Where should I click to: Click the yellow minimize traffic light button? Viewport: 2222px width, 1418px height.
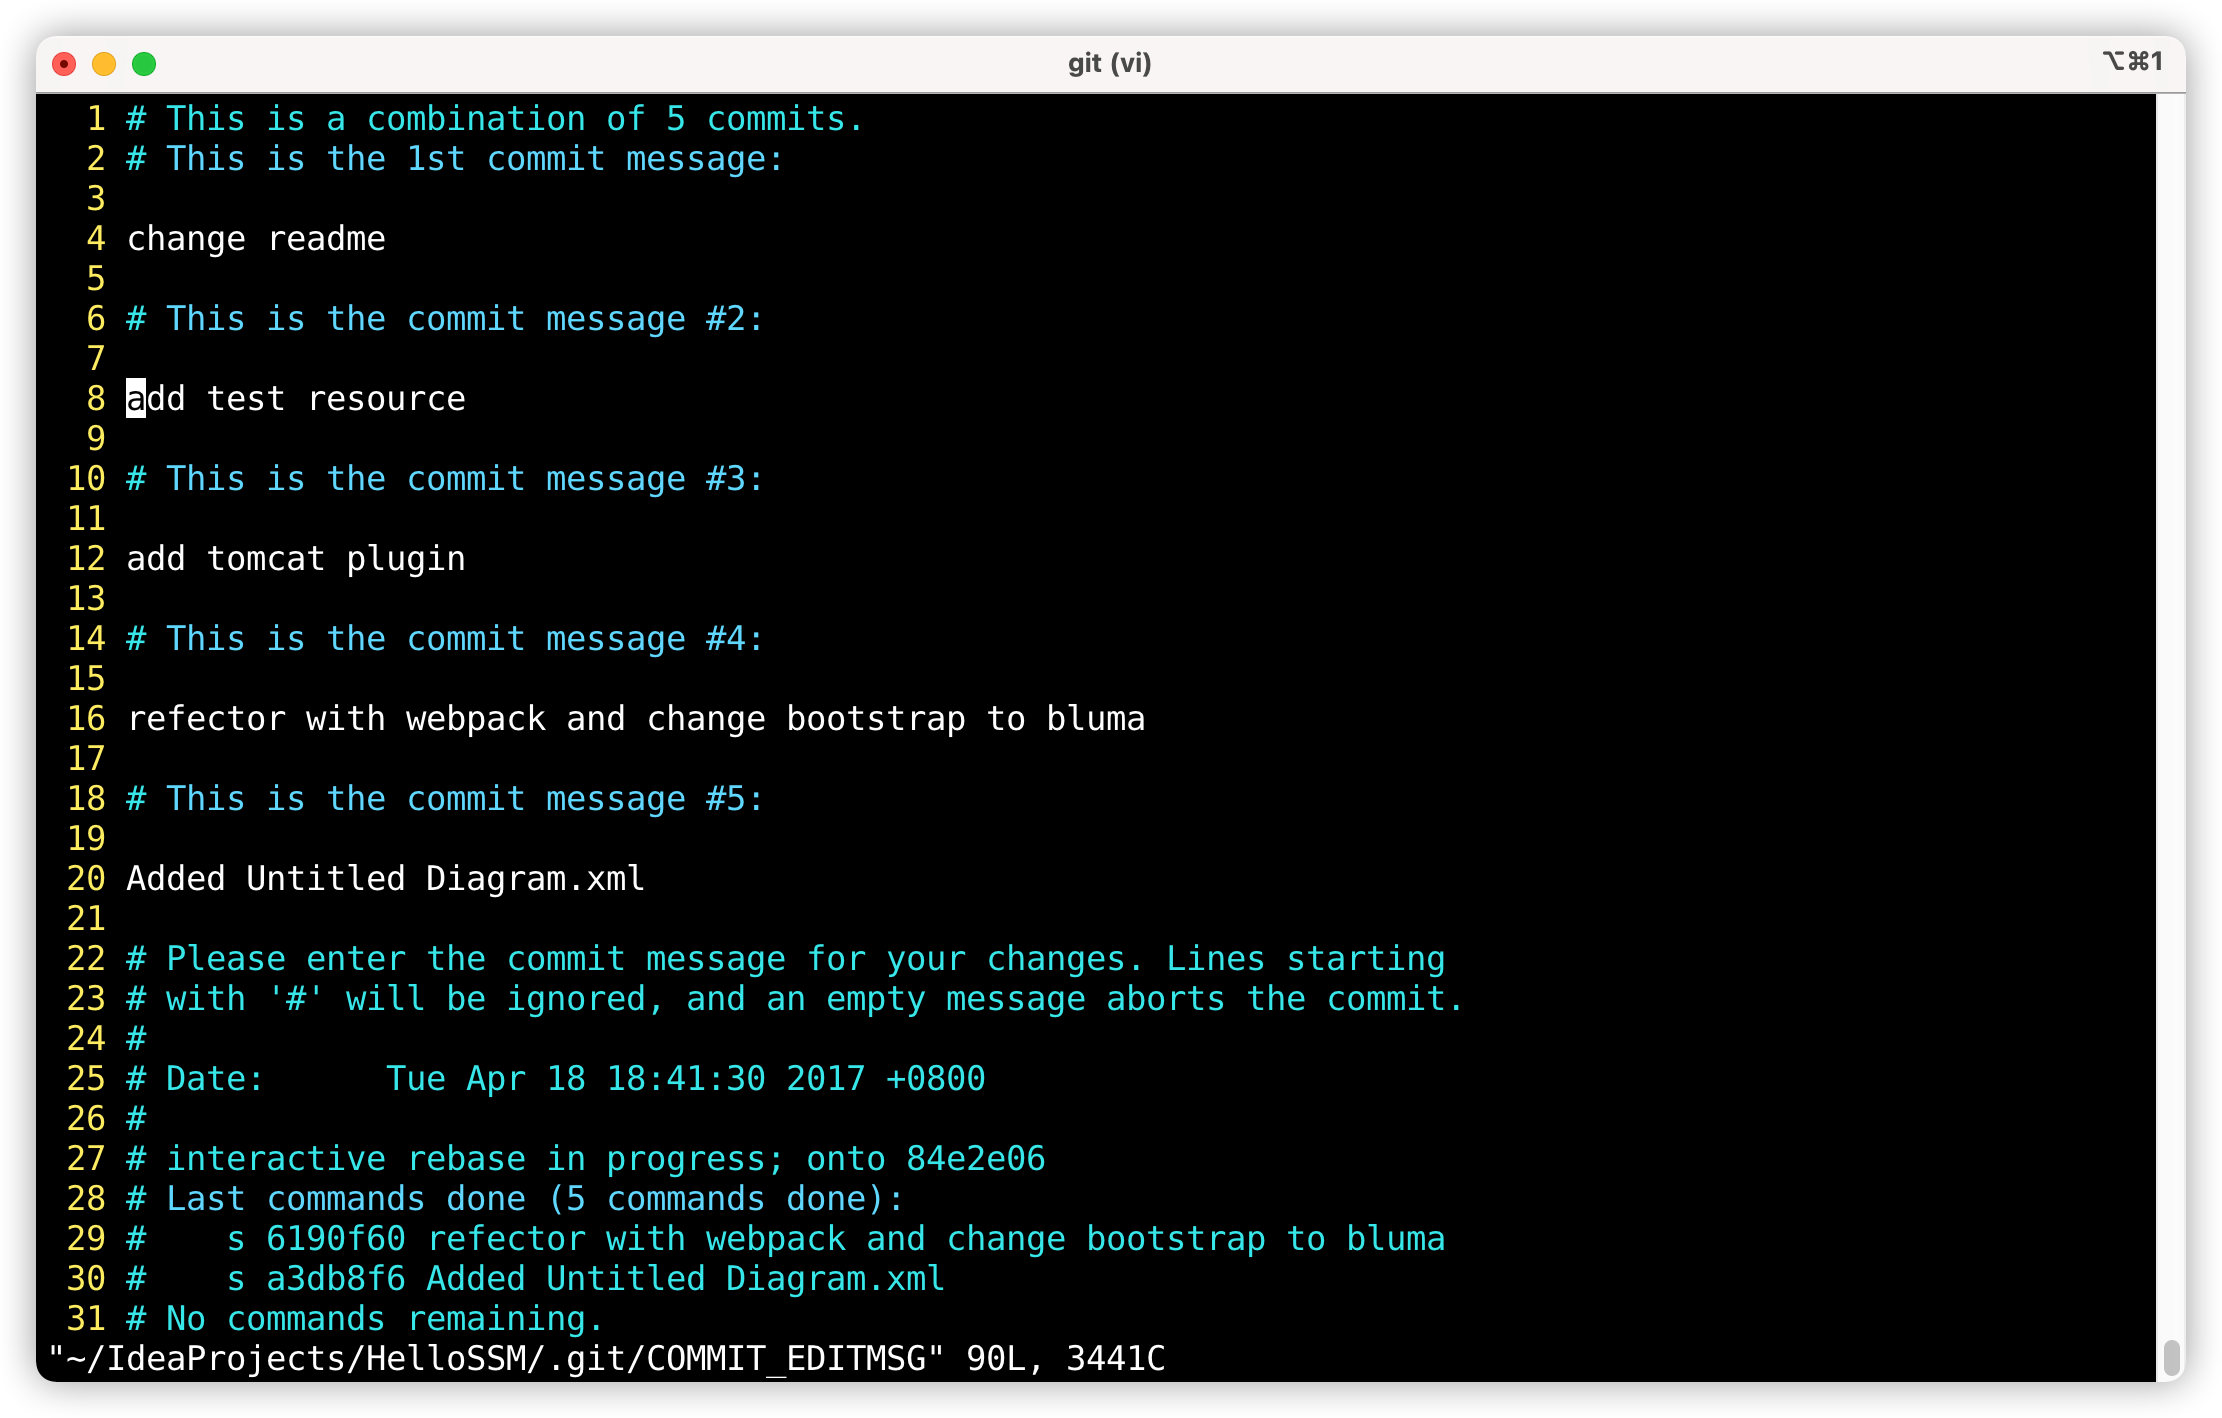(105, 63)
